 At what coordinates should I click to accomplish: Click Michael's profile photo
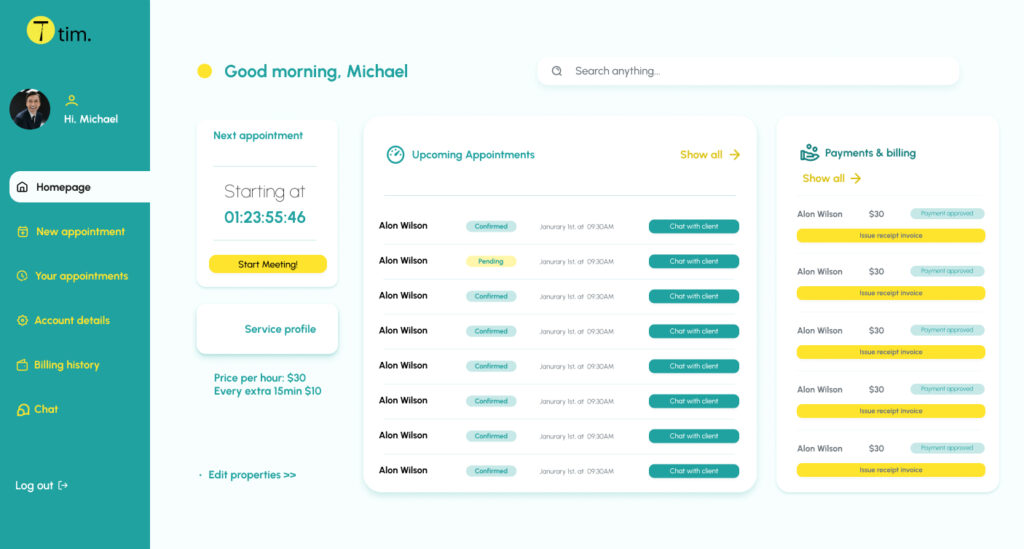pyautogui.click(x=30, y=109)
